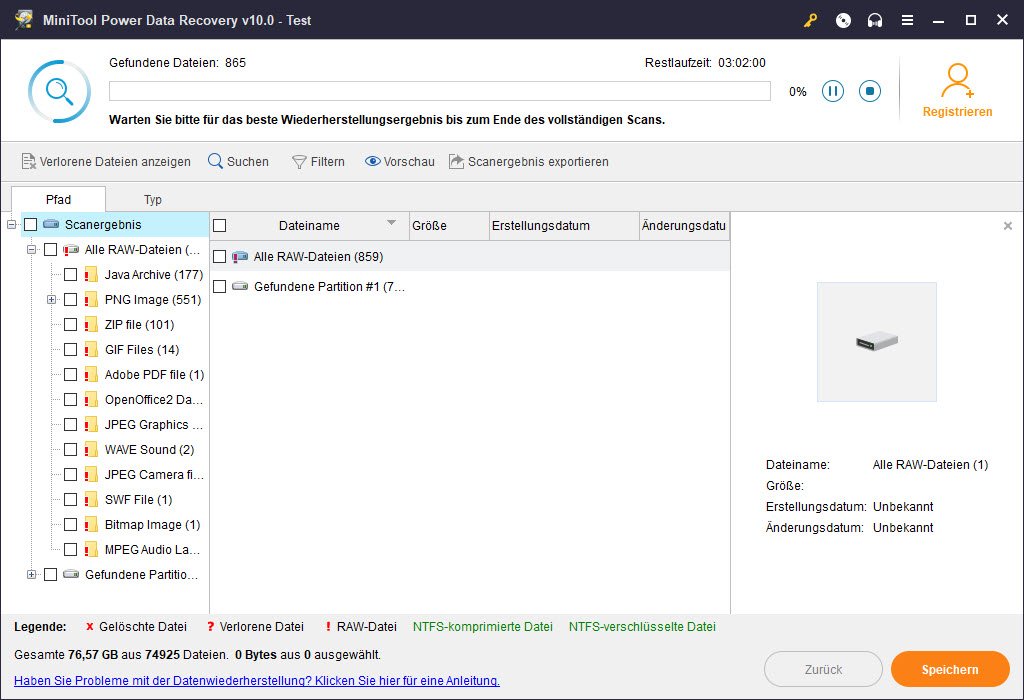Click the key registration icon in title bar
Viewport: 1024px width, 700px height.
click(x=810, y=20)
